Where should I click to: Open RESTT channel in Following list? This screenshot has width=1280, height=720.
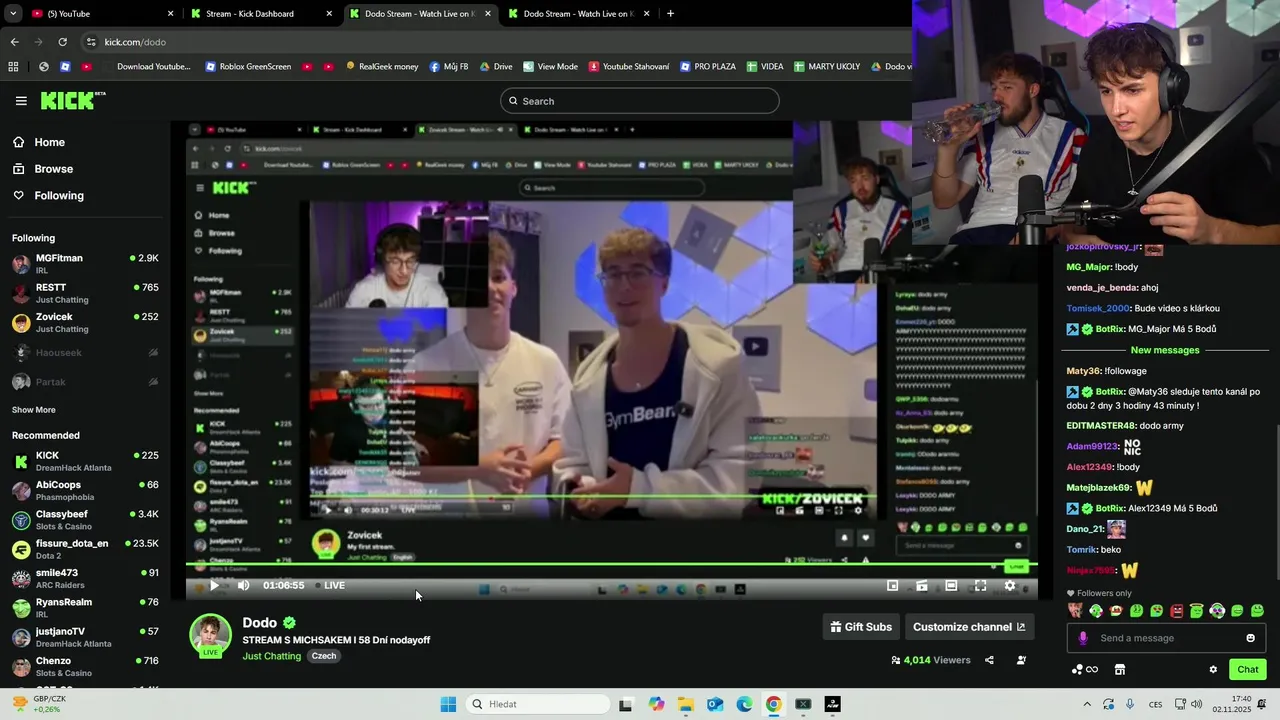click(85, 293)
